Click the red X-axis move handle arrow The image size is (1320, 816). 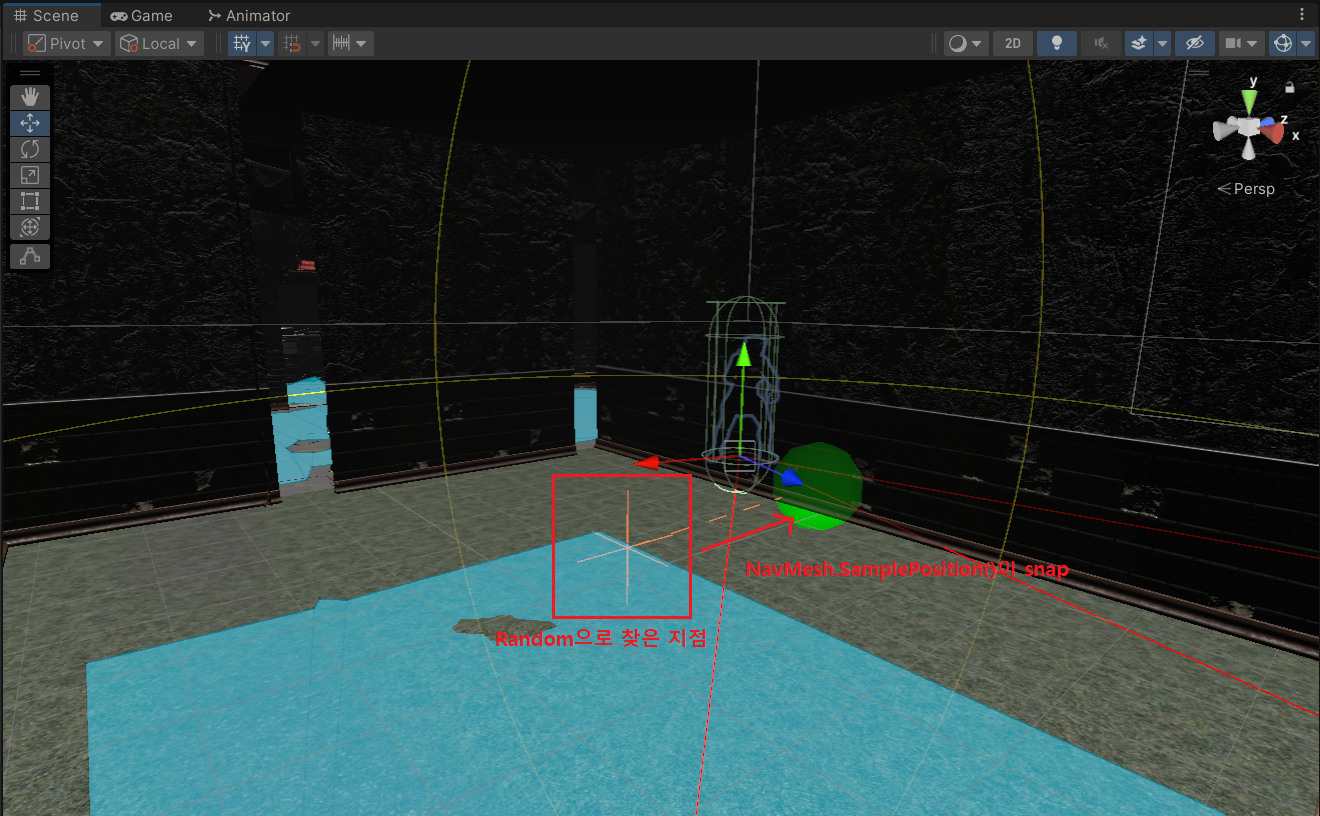[648, 462]
